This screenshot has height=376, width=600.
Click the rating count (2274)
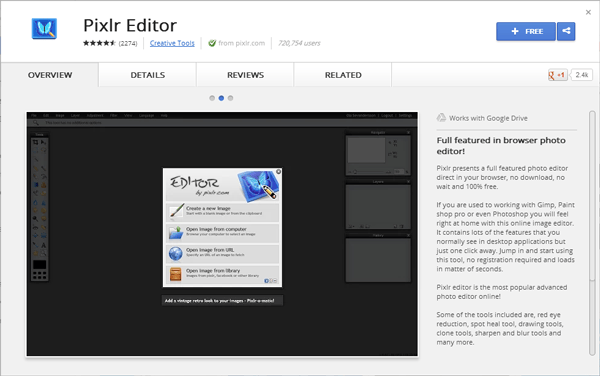(x=128, y=44)
